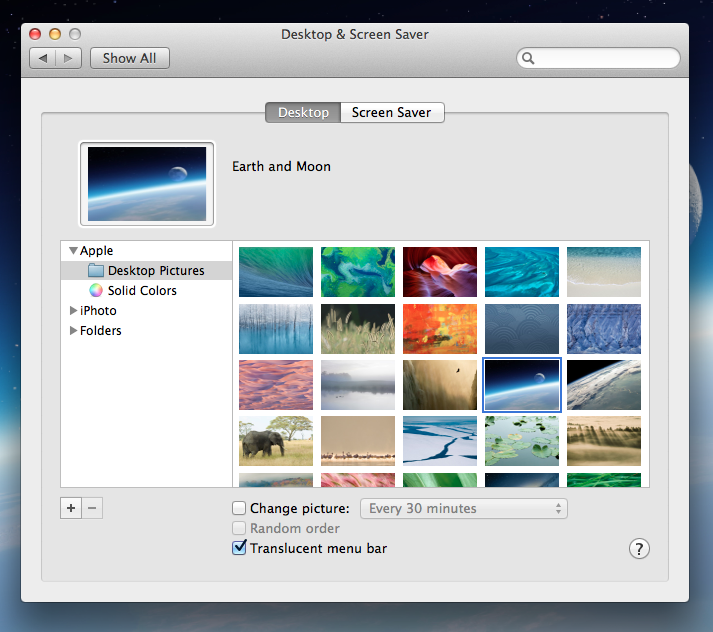Screen dimensions: 713x632
Task: Disable the Translucent menu bar checkbox
Action: [239, 548]
